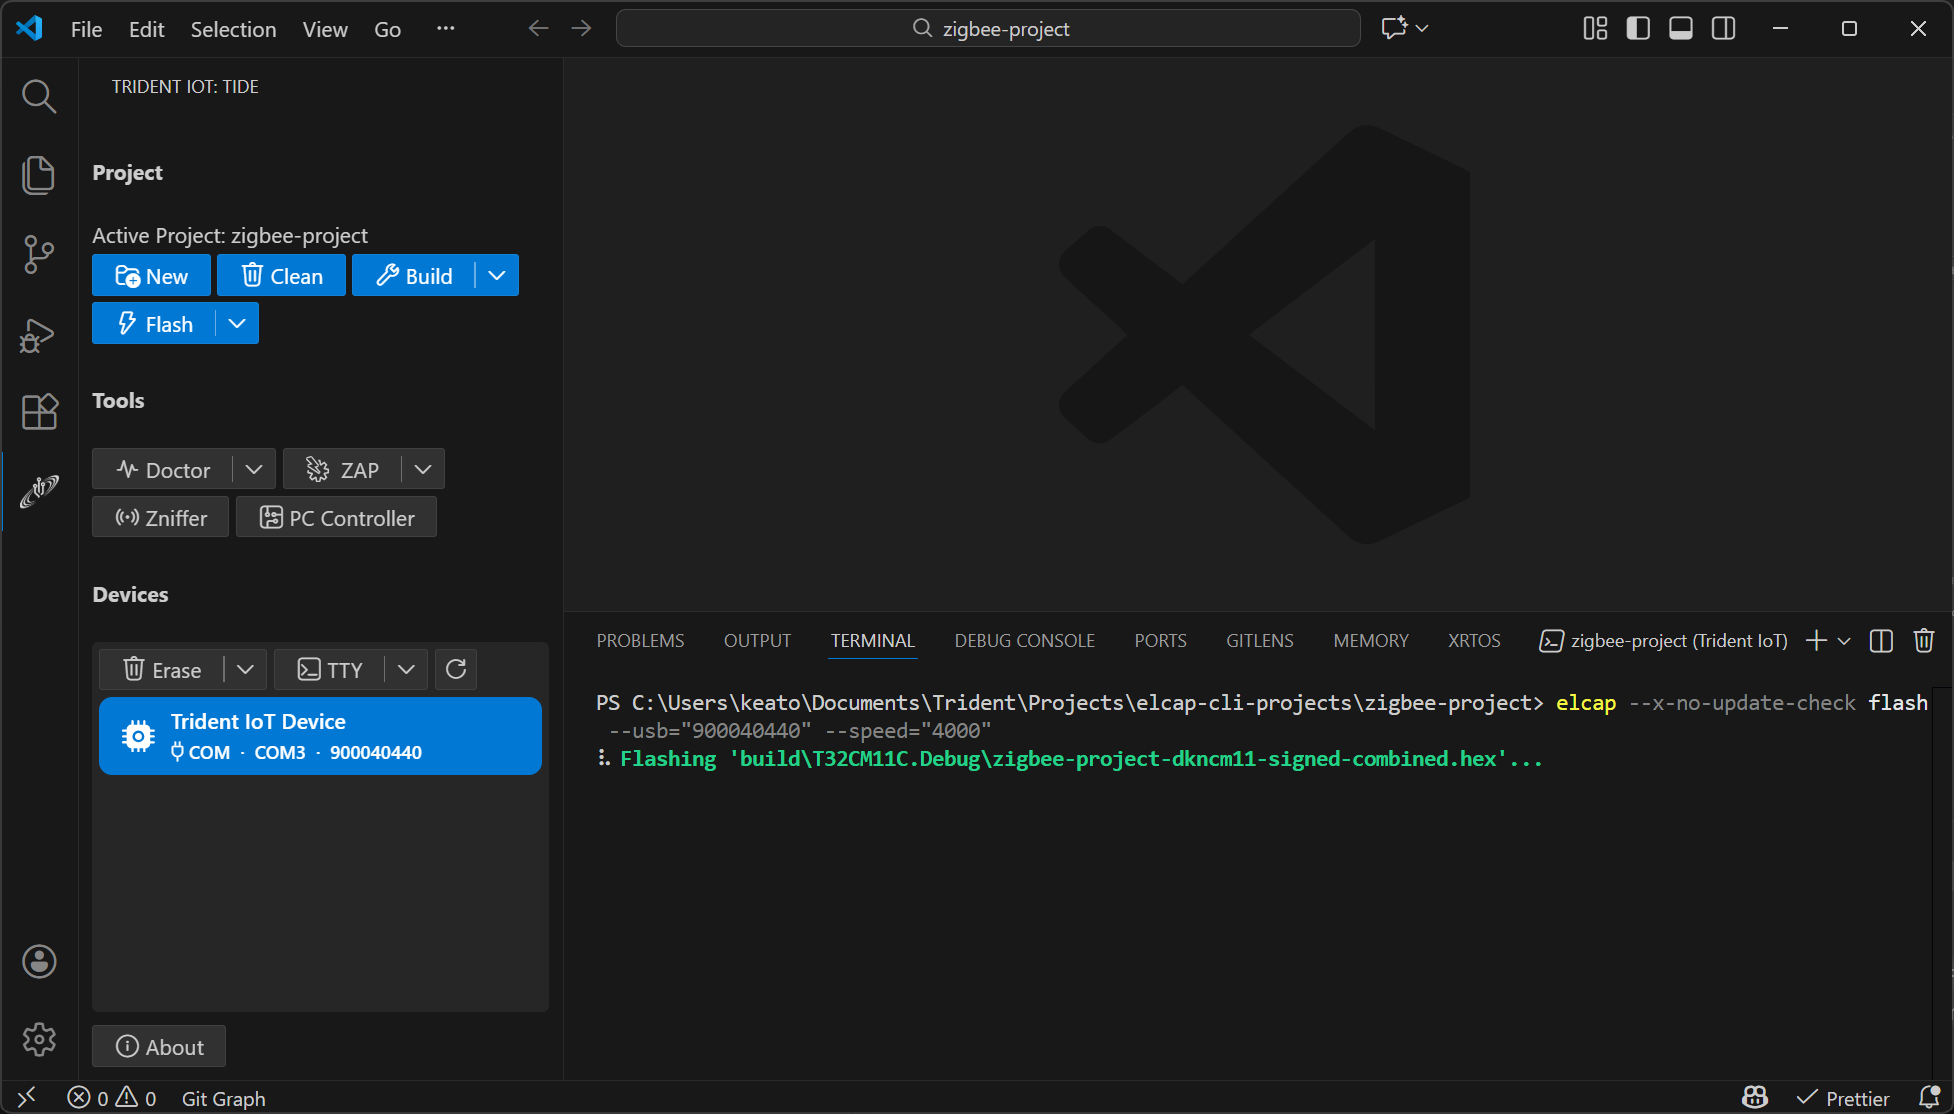Open the Search view in activity bar
The image size is (1954, 1114).
[39, 97]
